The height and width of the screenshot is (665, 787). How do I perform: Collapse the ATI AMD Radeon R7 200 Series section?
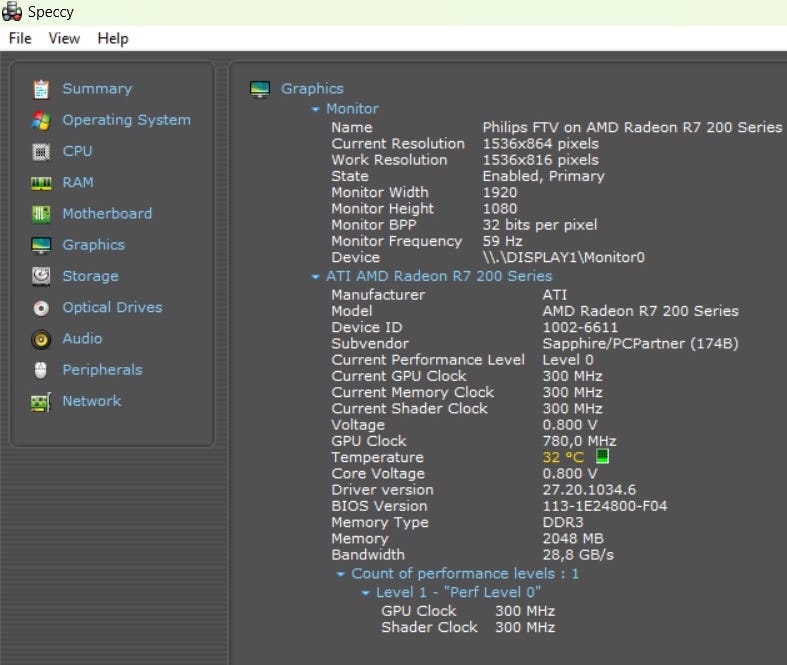tap(316, 276)
